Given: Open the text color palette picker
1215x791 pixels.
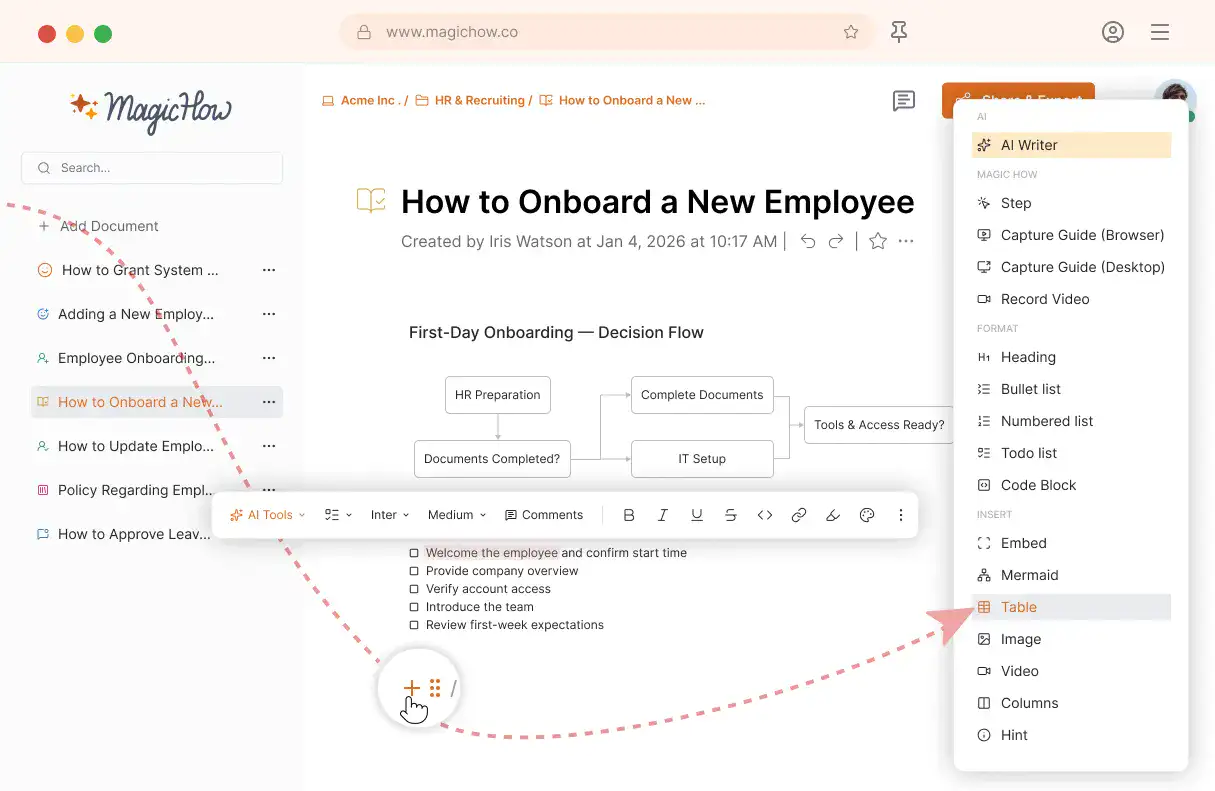Looking at the screenshot, I should point(866,514).
